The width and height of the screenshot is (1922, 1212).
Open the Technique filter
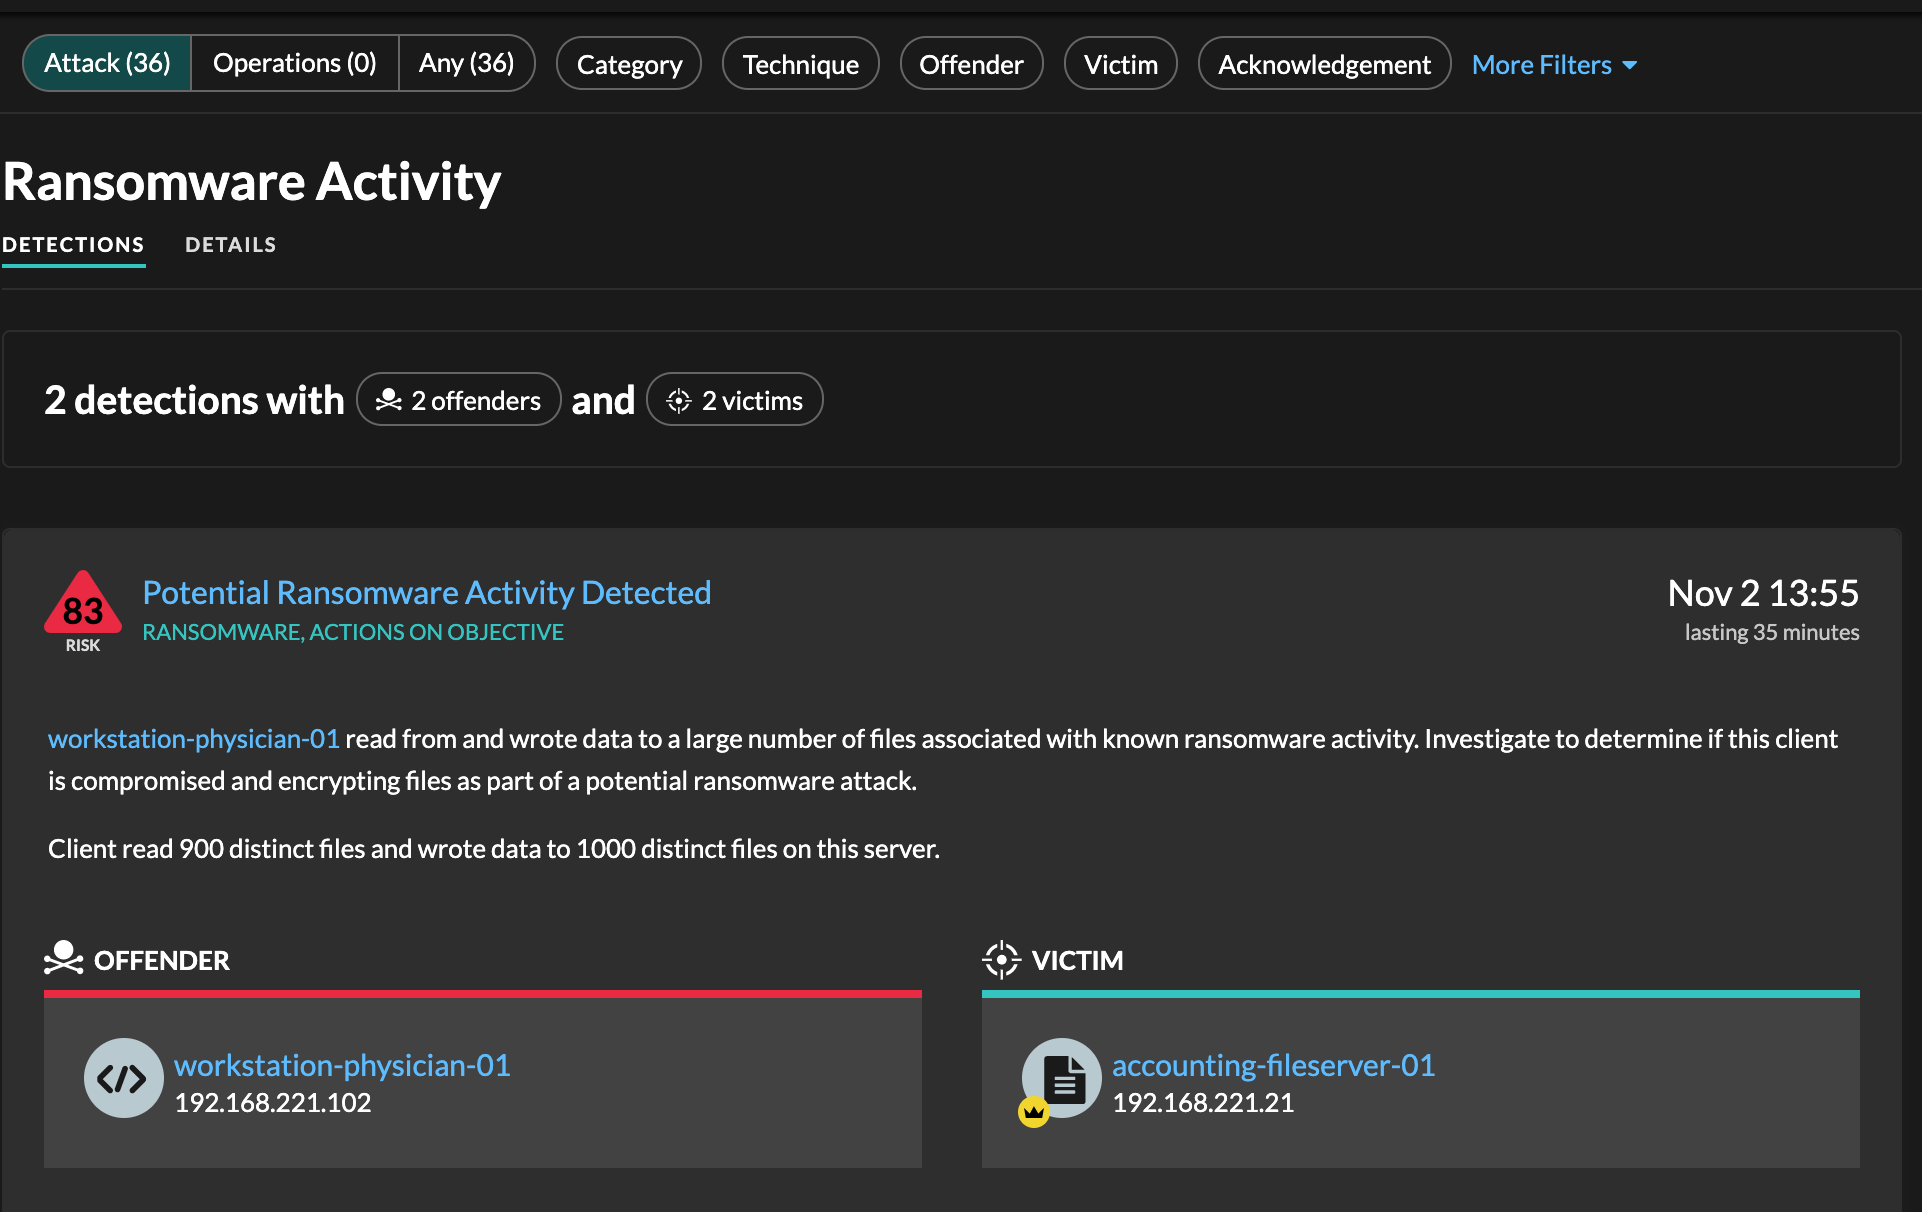pos(801,64)
